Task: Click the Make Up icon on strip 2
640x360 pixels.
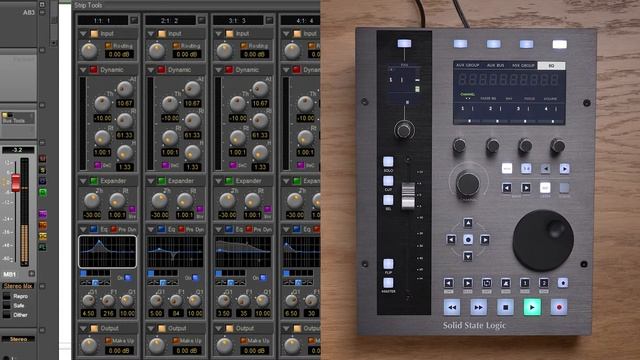Action: coord(176,340)
